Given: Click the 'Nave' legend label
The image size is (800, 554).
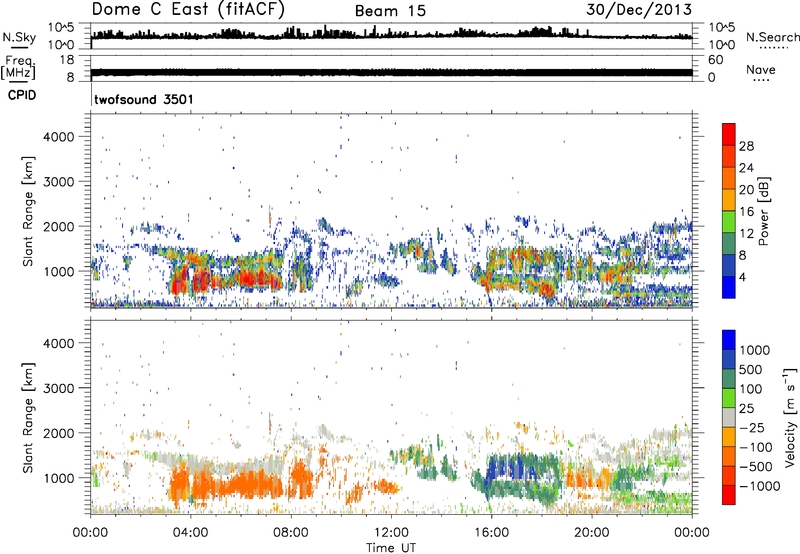Looking at the screenshot, I should (x=761, y=70).
